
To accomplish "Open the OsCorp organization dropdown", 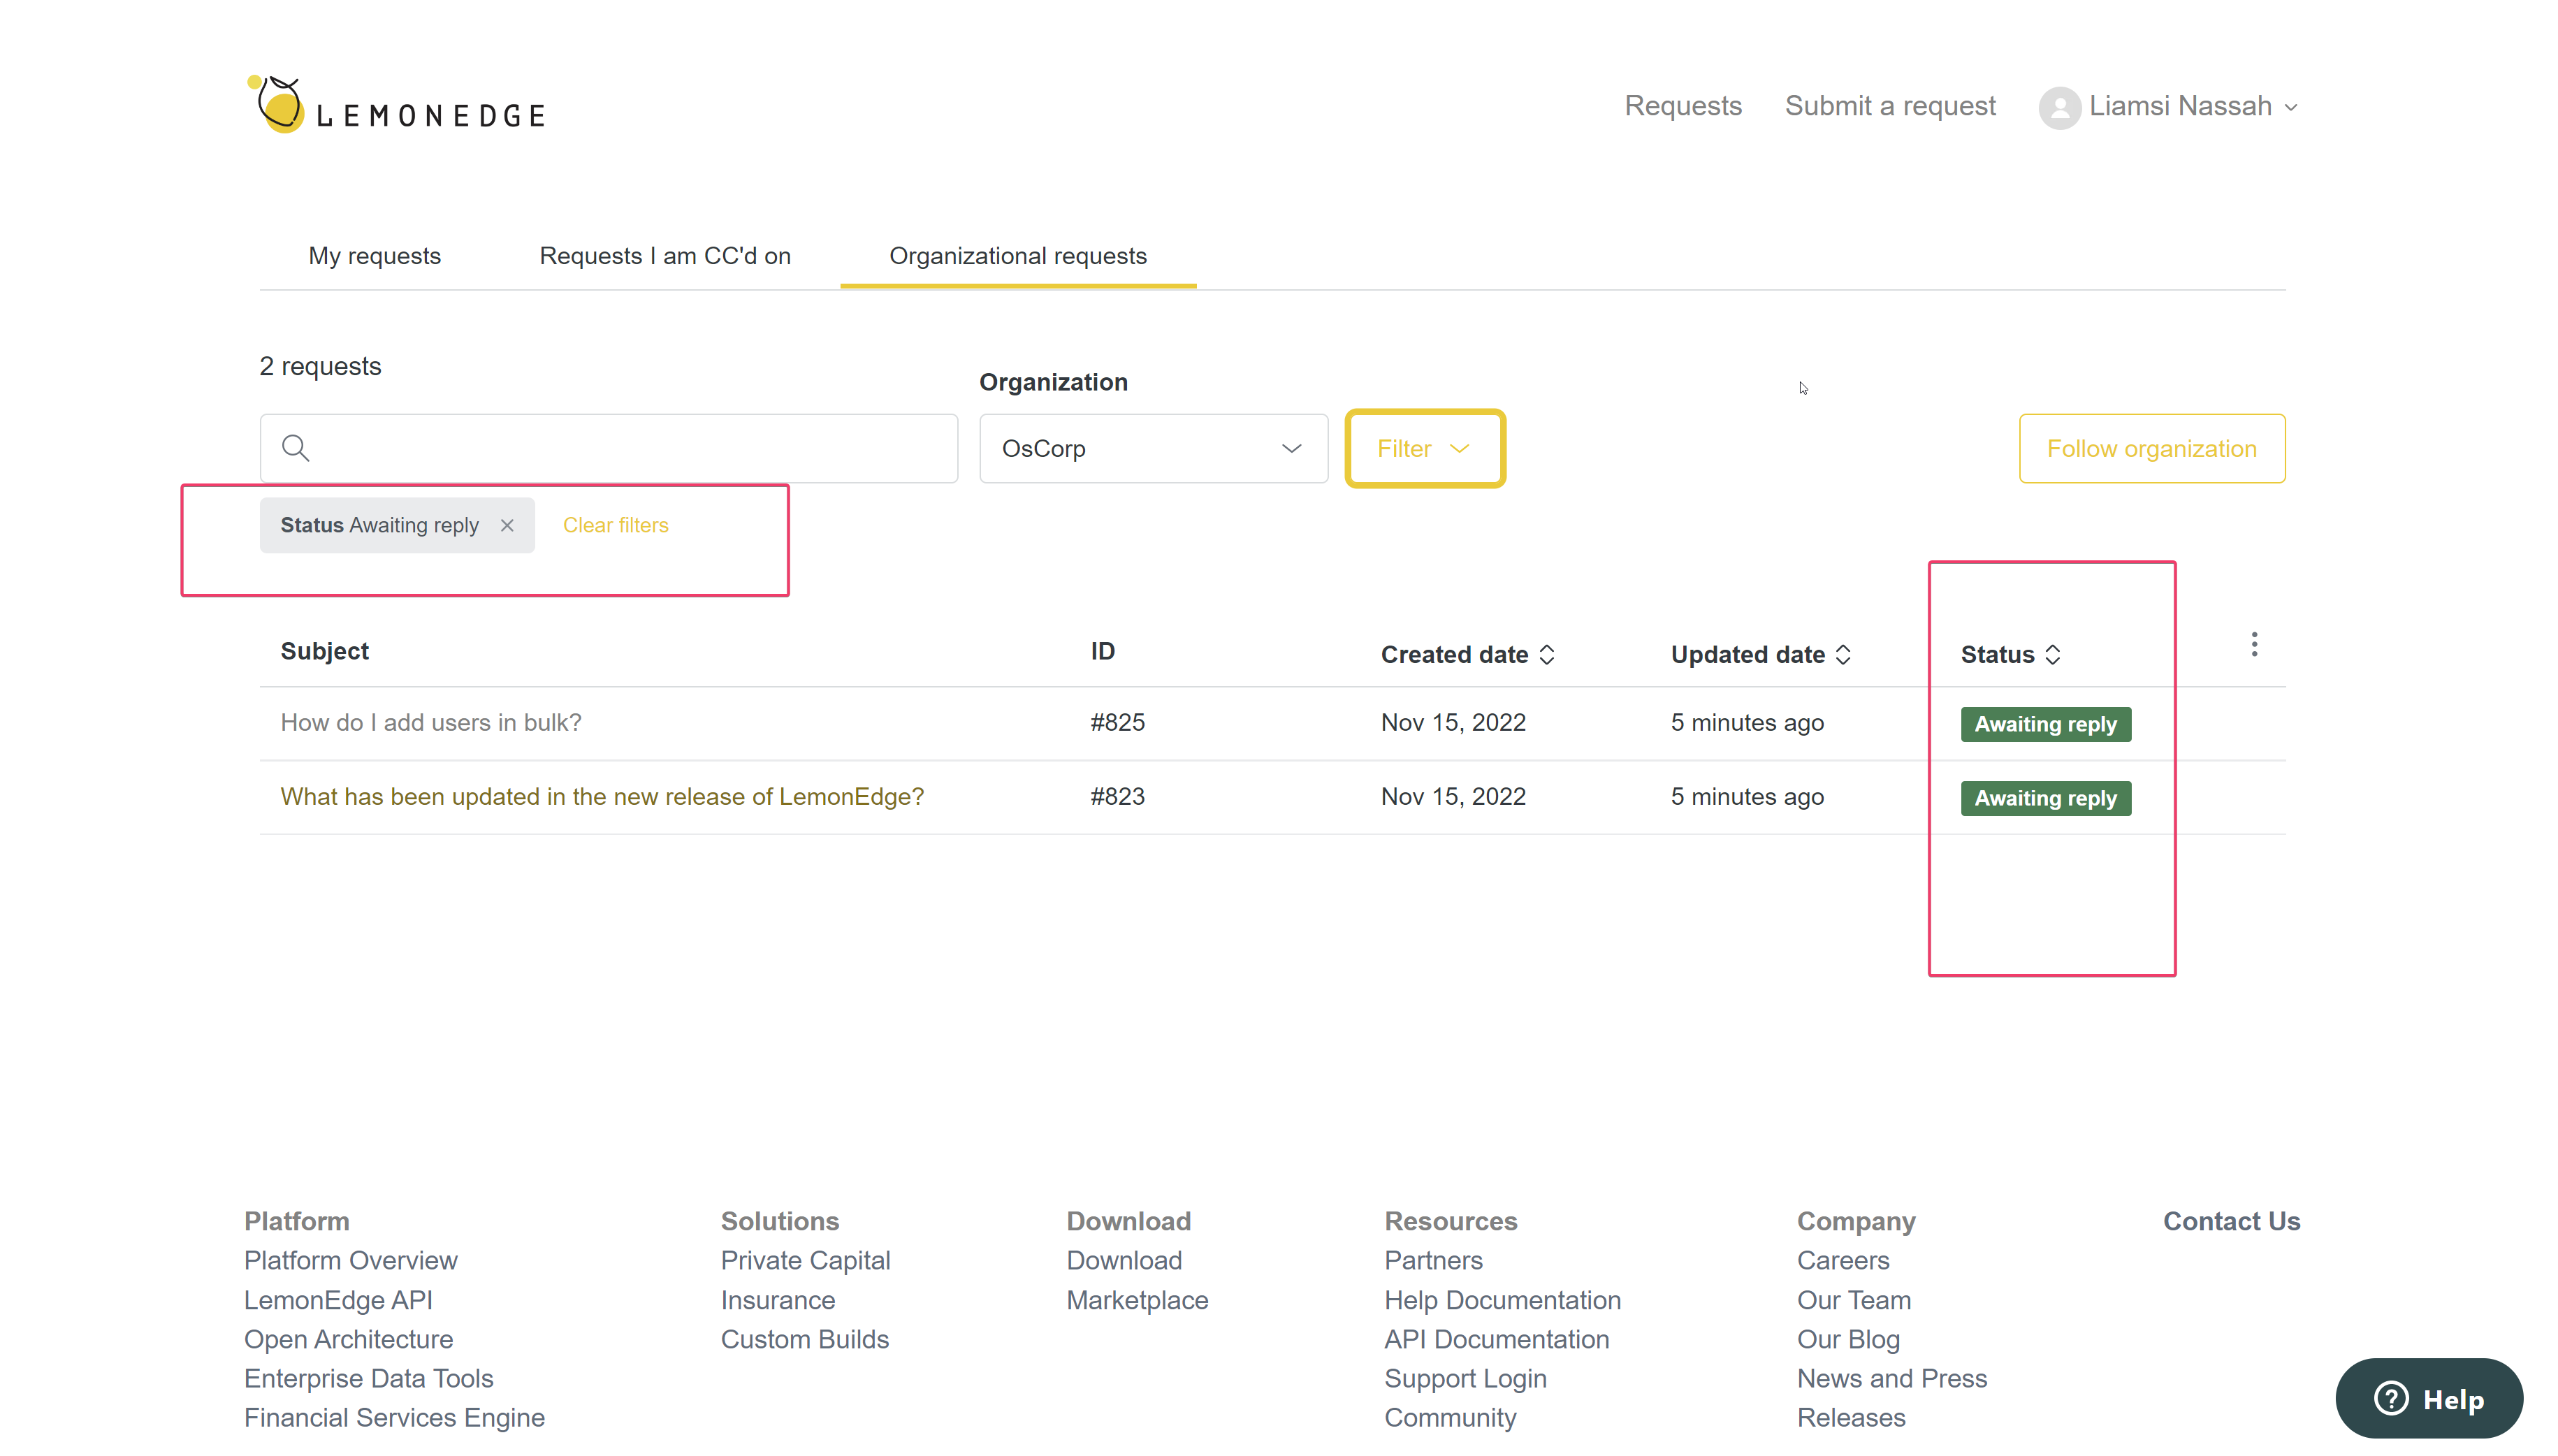I will coord(1153,448).
